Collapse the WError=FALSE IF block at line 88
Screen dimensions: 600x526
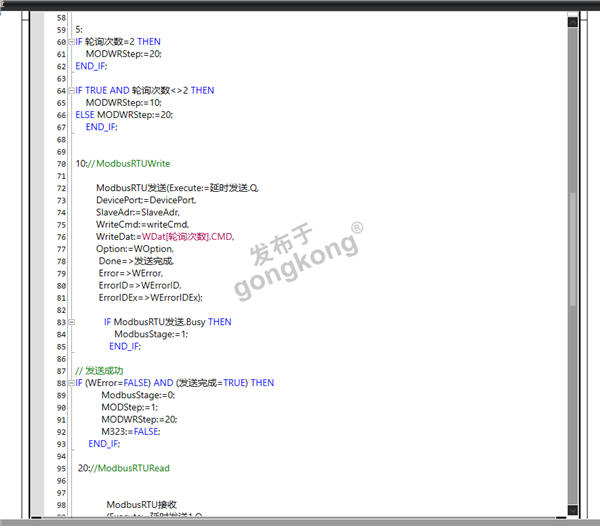(x=71, y=383)
